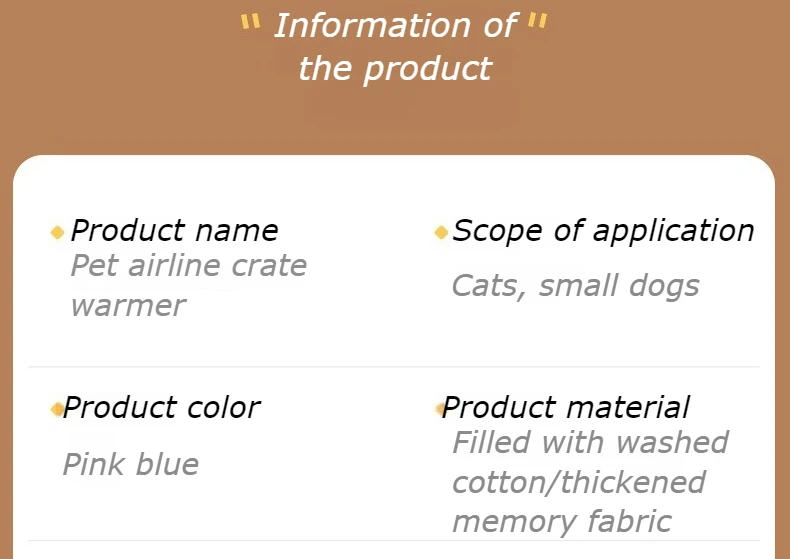
Task: Click the diamond bullet beside Product name
Action: 57,233
